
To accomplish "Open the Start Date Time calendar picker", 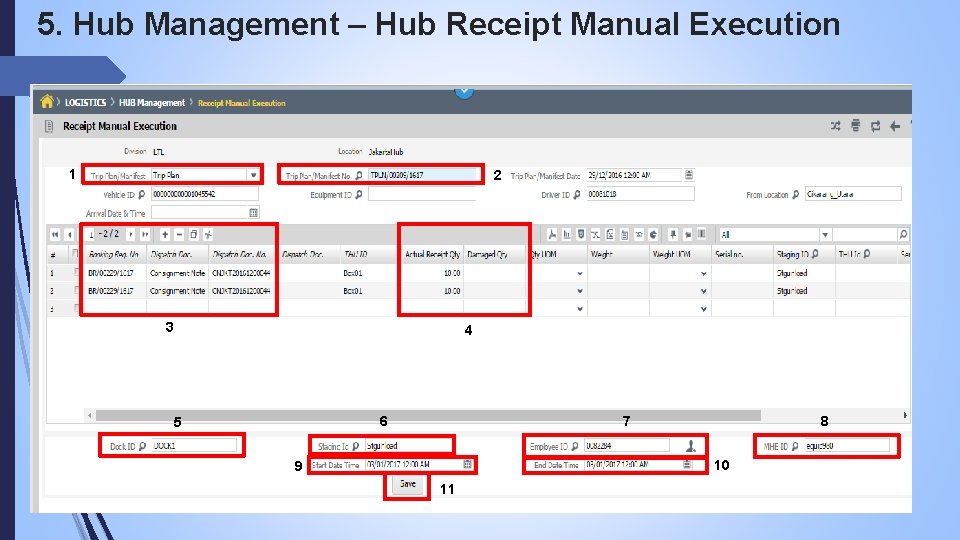I will tap(468, 464).
